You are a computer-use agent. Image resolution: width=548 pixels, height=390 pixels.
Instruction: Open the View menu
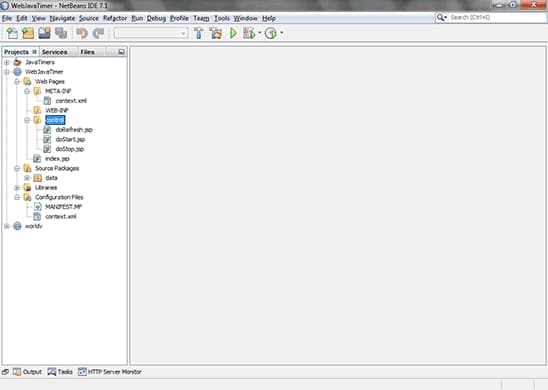click(38, 18)
